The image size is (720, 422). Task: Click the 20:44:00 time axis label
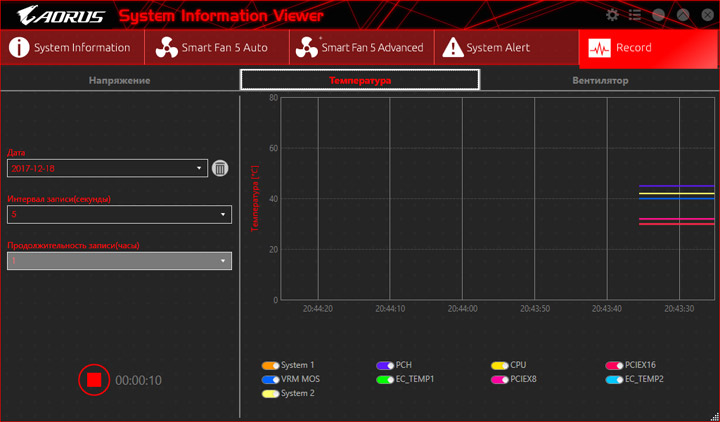click(x=462, y=309)
